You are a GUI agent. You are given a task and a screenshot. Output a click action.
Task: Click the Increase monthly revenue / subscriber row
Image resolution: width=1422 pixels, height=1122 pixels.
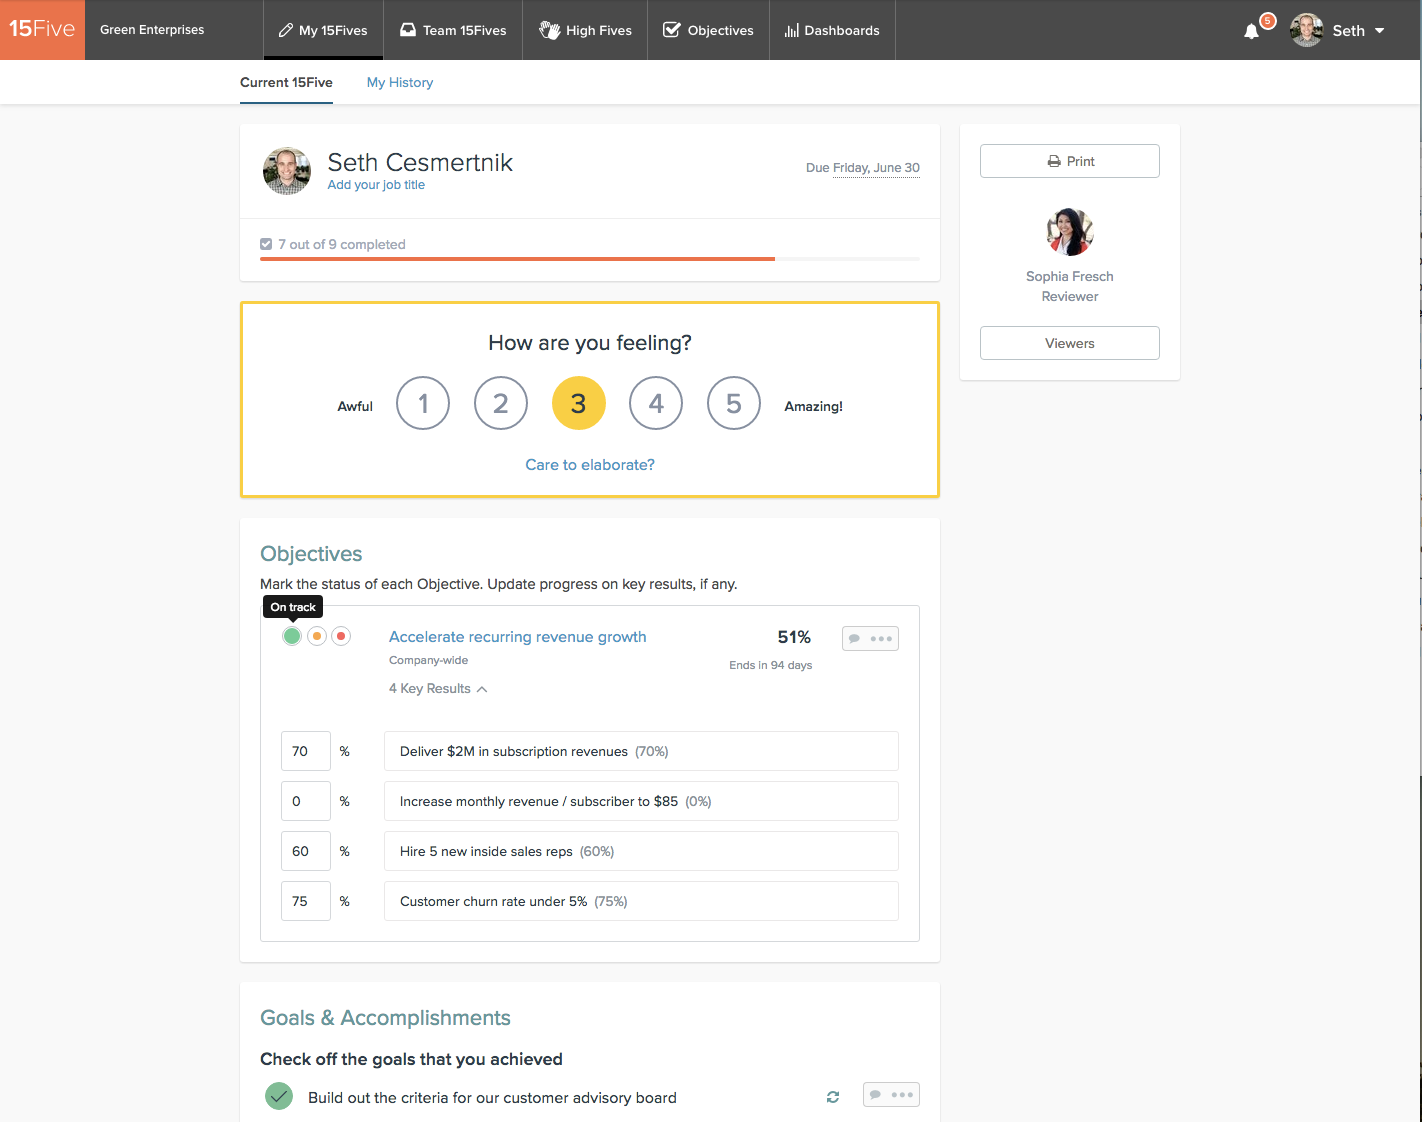coord(641,801)
